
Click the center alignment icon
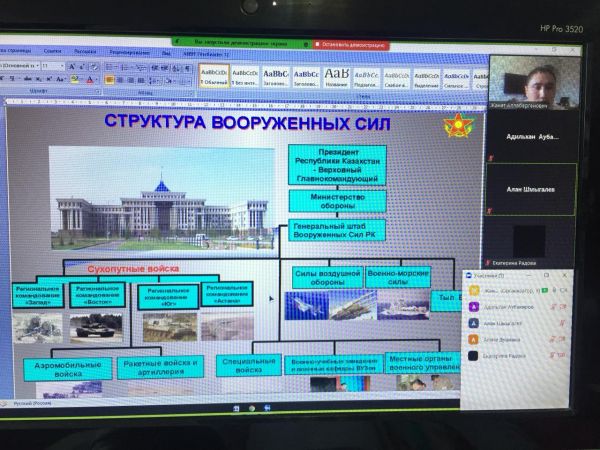pyautogui.click(x=120, y=79)
